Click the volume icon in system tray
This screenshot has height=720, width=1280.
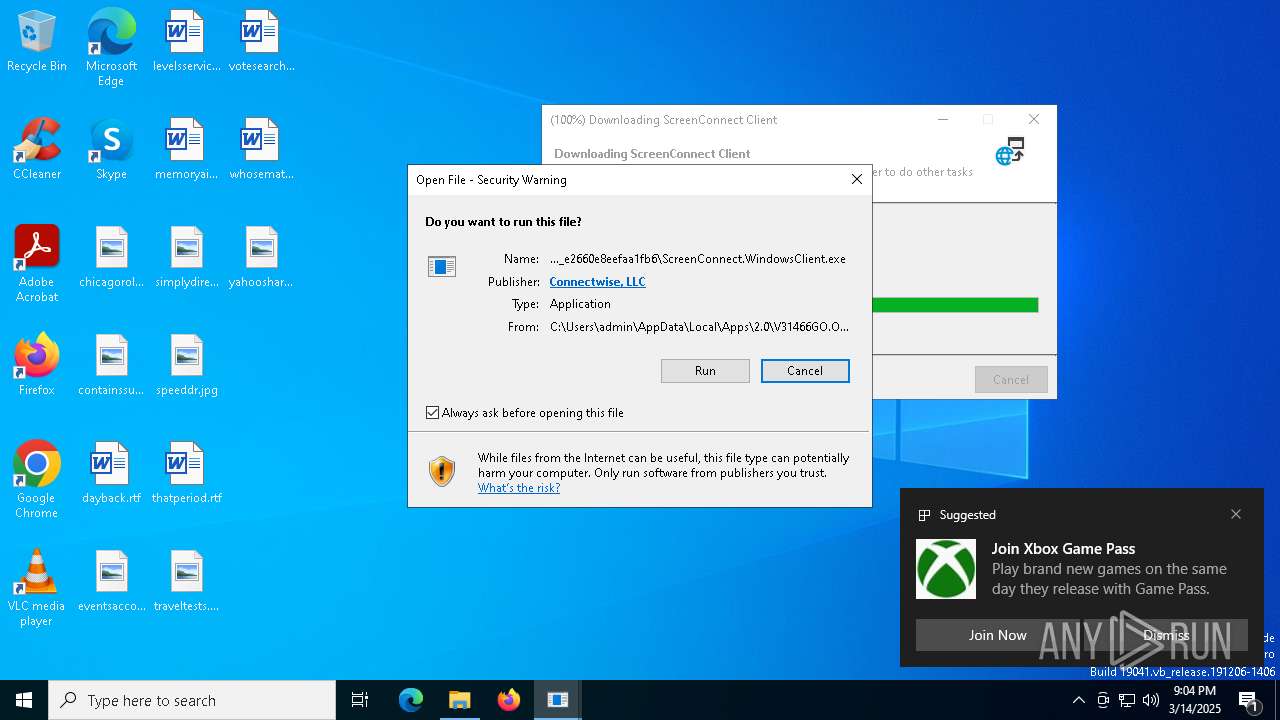[1151, 700]
